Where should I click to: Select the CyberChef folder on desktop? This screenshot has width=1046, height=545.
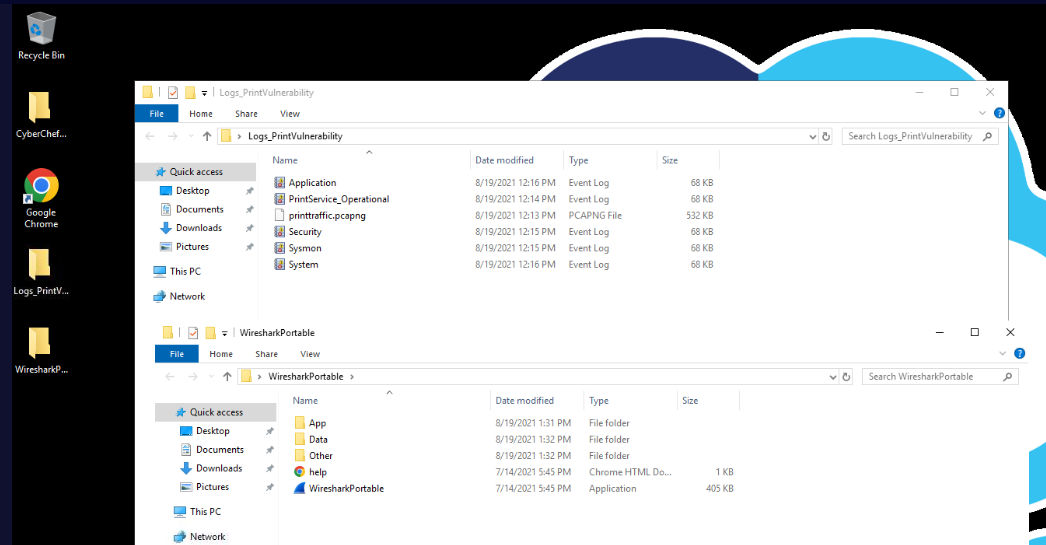[x=41, y=115]
